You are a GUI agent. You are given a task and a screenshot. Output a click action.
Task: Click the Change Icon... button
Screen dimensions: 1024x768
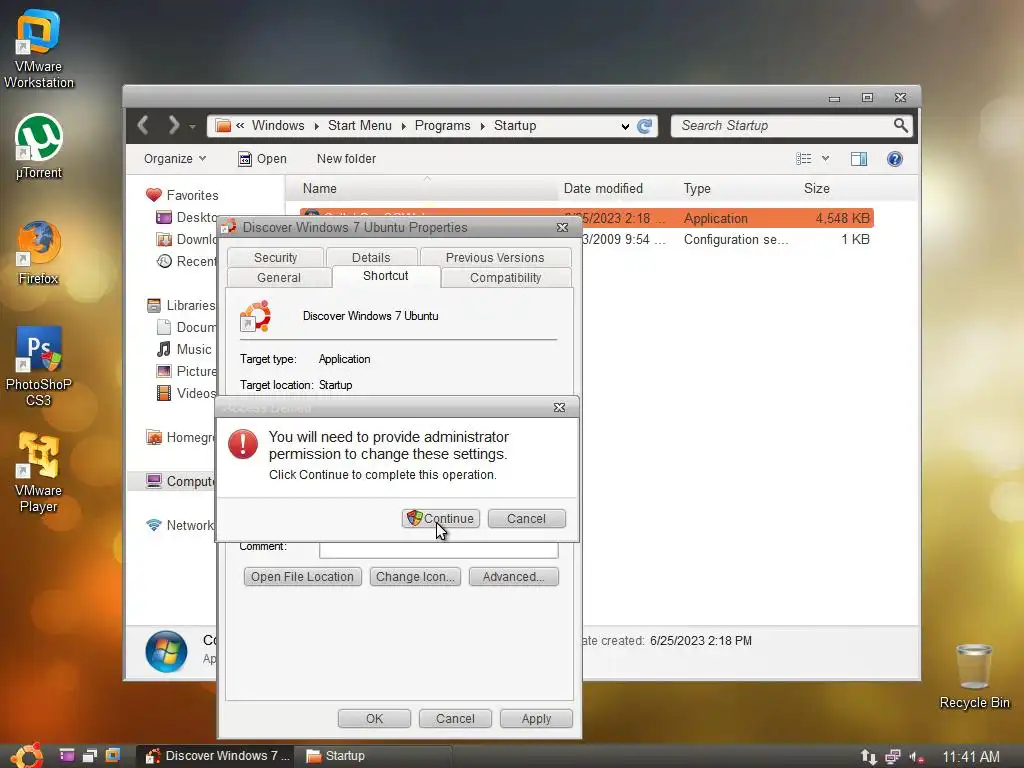[x=415, y=577]
